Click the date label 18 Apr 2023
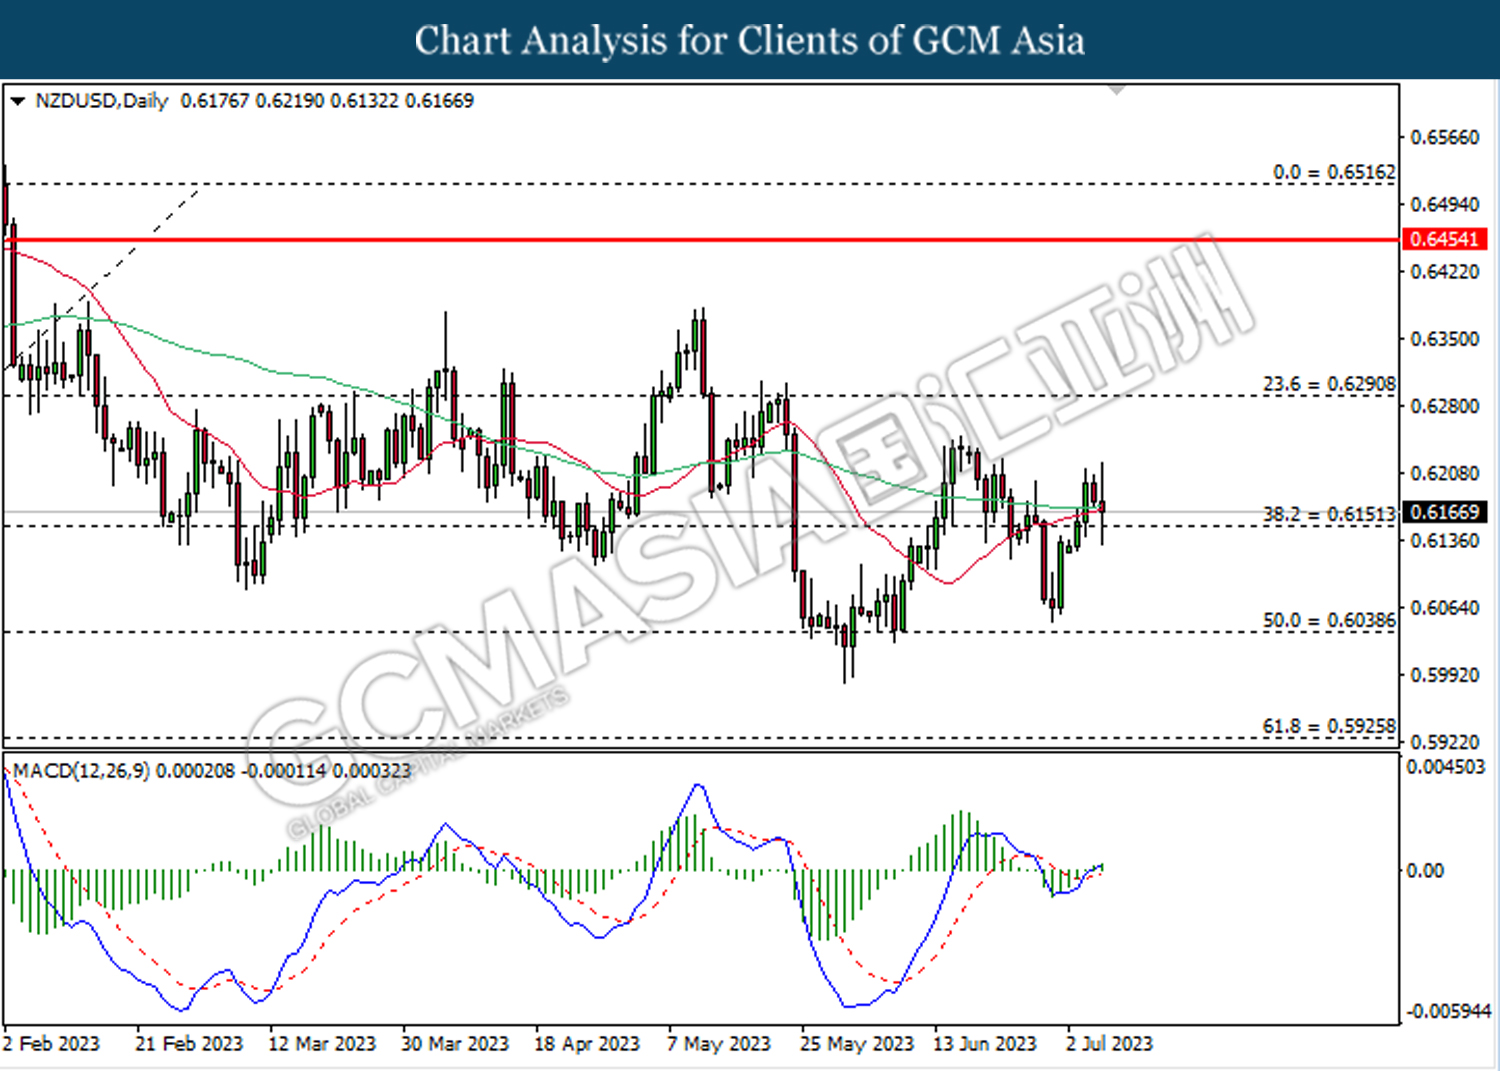Image resolution: width=1500 pixels, height=1071 pixels. pos(587,1044)
